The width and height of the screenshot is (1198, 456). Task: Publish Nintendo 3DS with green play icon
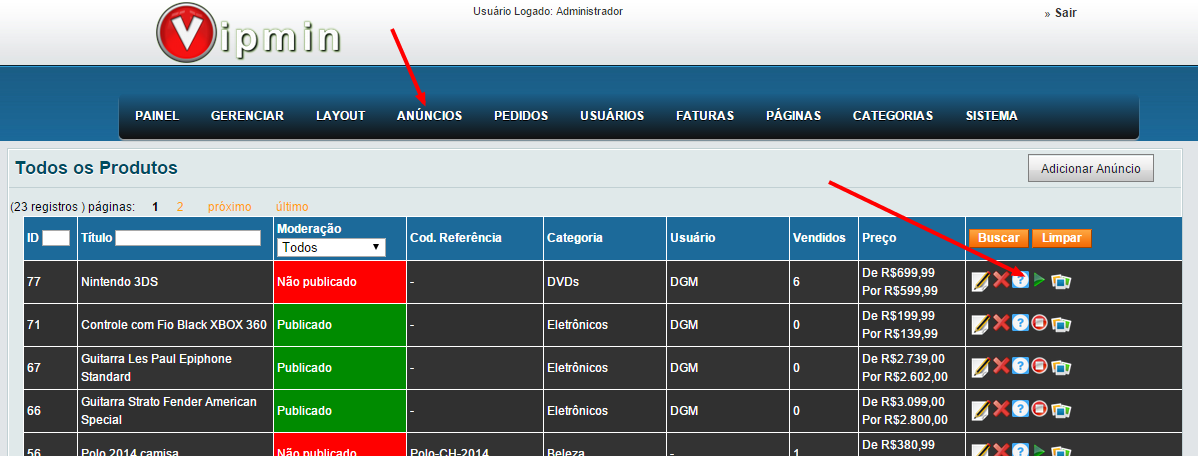coord(1039,281)
